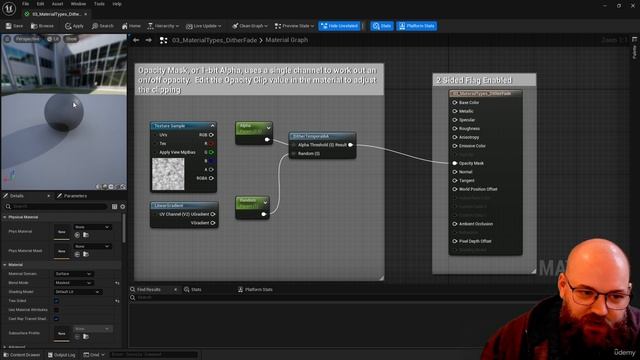Click 03_MaterialTypes_DitherFade breadcrumb link

pos(214,40)
